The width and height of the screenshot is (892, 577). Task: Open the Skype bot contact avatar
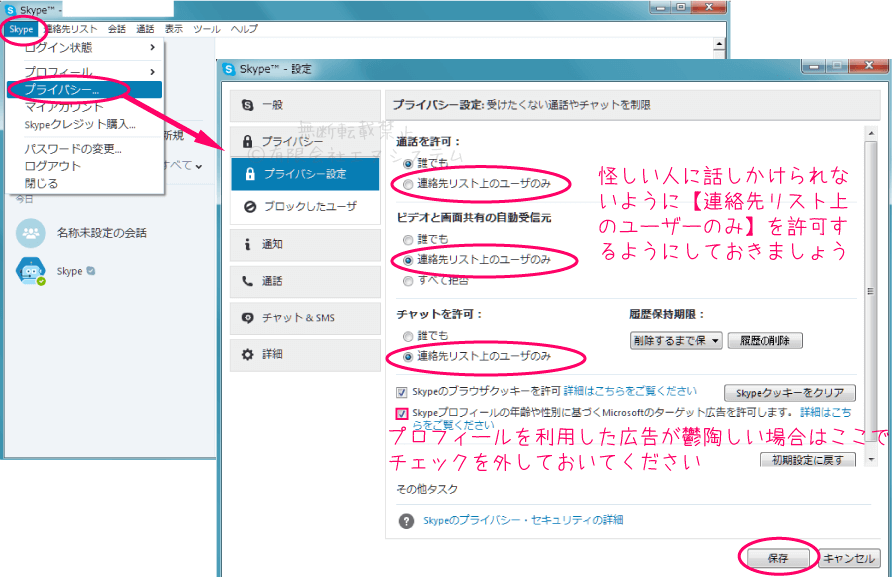coord(31,271)
